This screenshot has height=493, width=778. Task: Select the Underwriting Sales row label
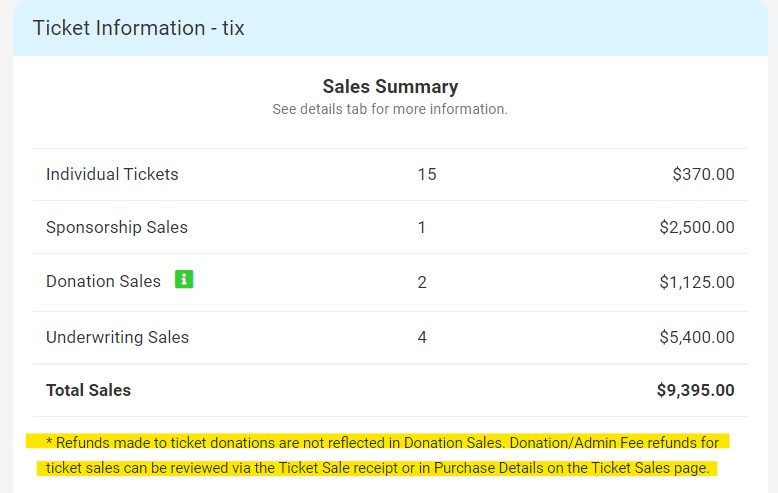click(117, 337)
